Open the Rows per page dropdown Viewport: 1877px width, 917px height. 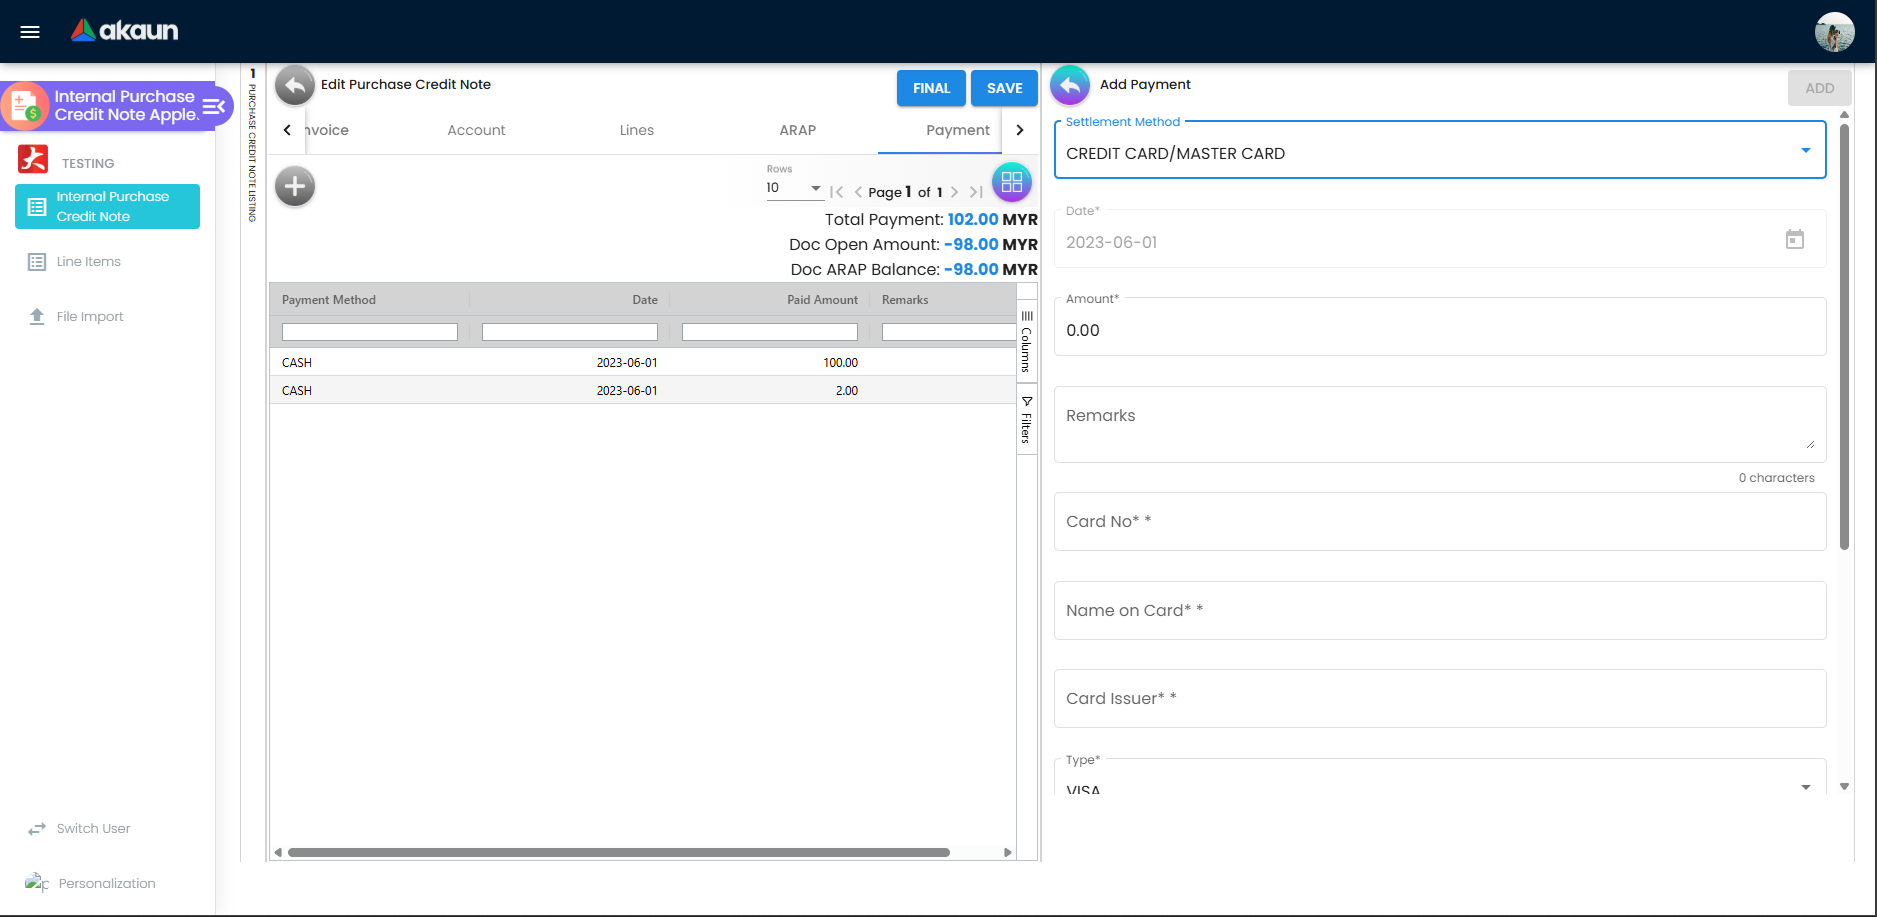tap(795, 188)
